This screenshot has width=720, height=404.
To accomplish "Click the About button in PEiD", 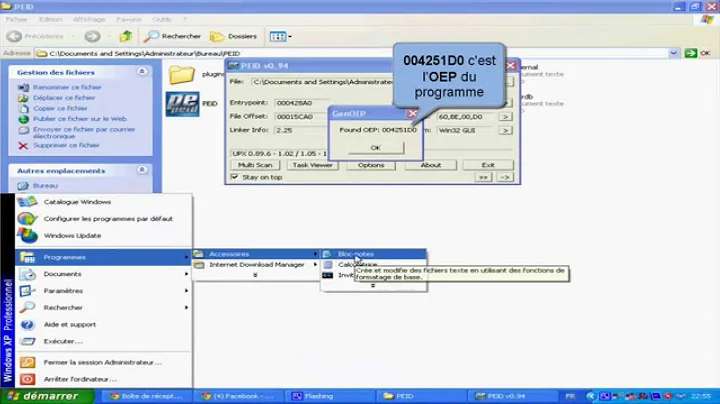I will (x=431, y=165).
